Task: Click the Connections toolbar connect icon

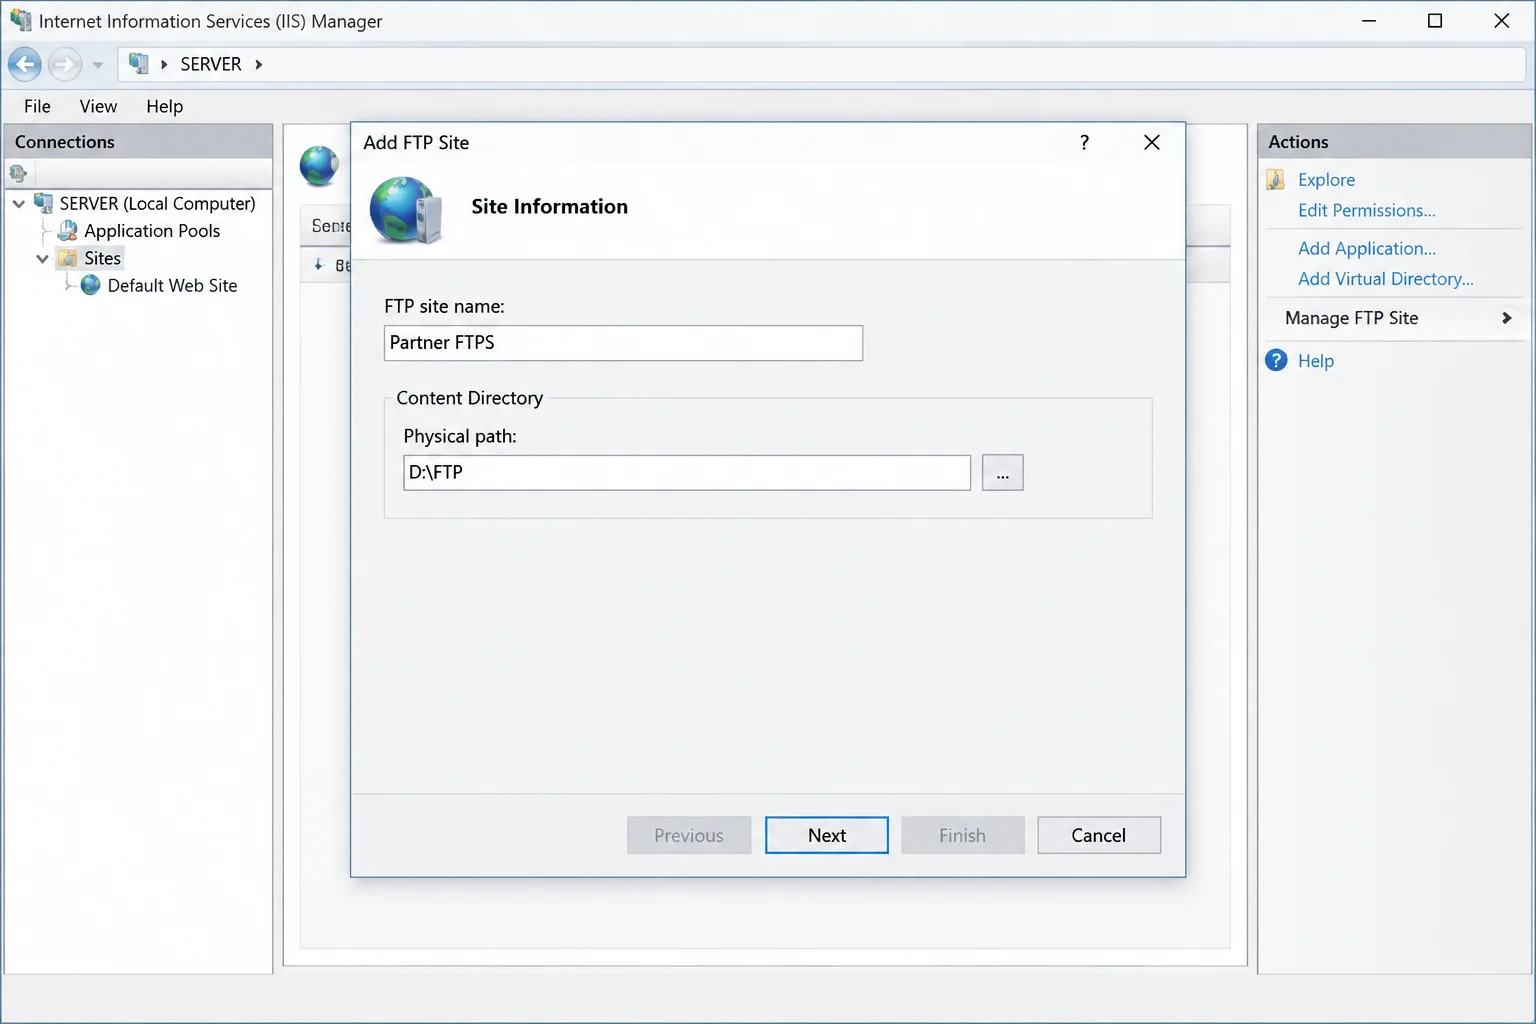Action: tap(18, 173)
